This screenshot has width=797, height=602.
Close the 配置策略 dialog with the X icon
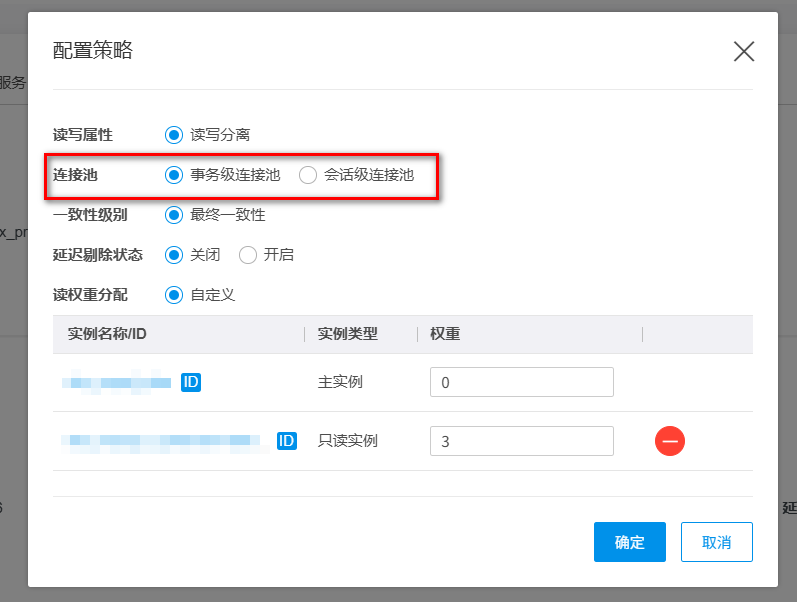743,52
